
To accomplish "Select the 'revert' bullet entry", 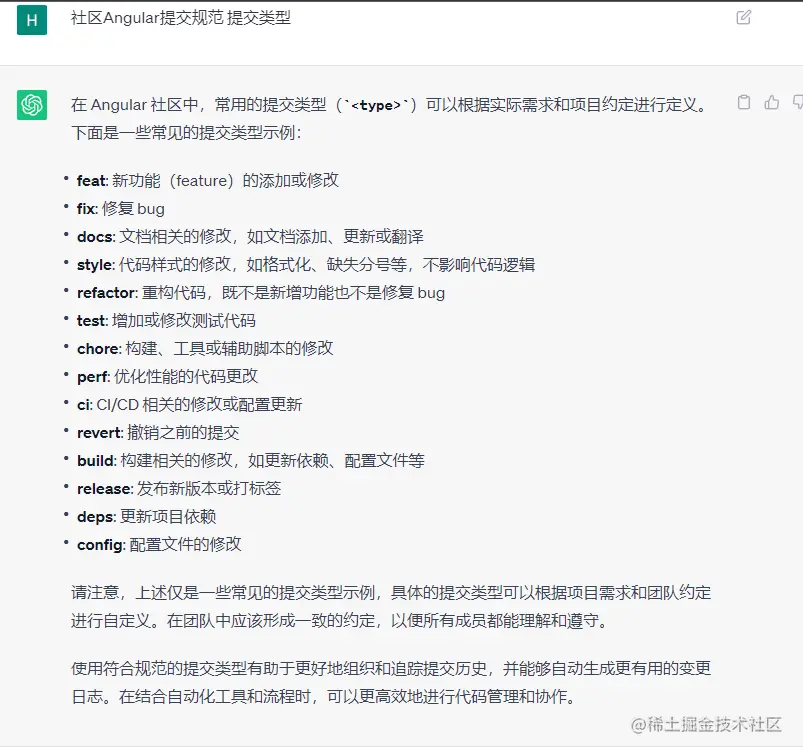I will click(x=158, y=432).
